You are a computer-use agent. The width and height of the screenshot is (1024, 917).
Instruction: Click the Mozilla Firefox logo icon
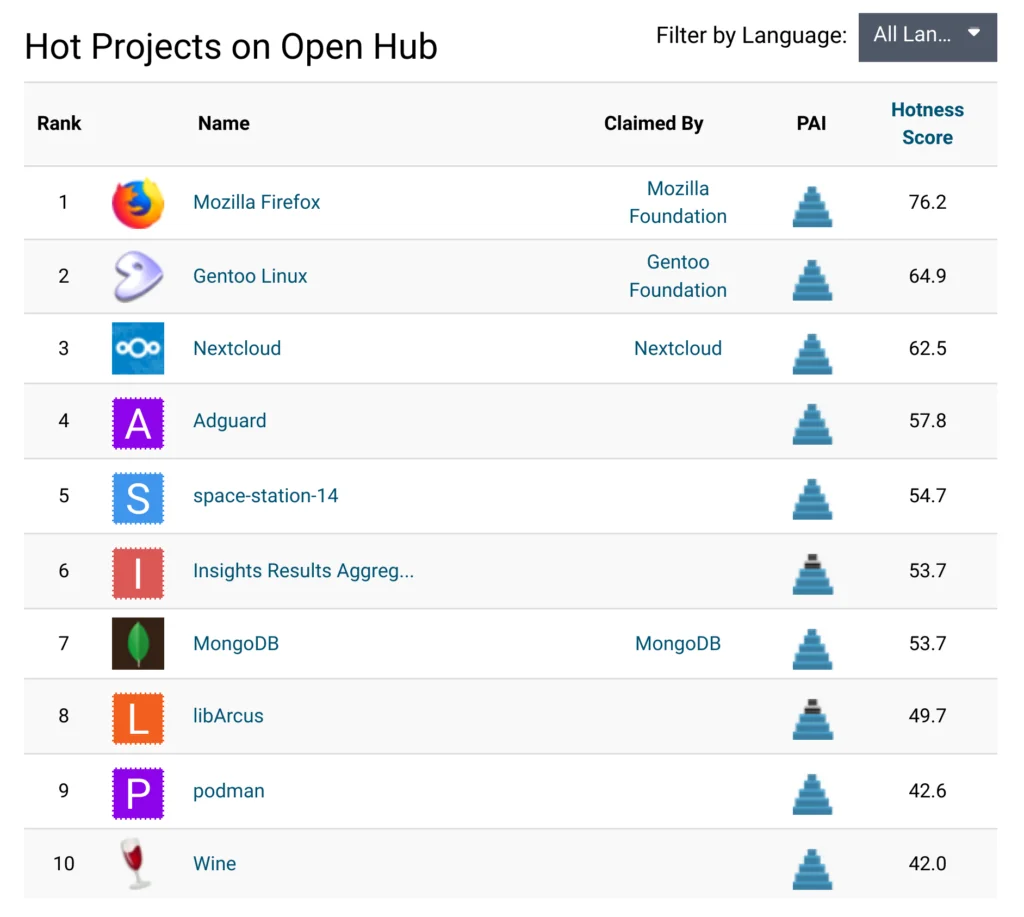tap(138, 203)
